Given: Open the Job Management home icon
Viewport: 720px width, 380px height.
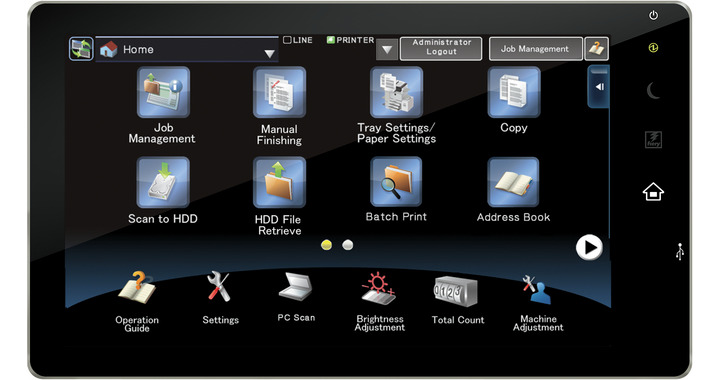Looking at the screenshot, I should point(163,92).
